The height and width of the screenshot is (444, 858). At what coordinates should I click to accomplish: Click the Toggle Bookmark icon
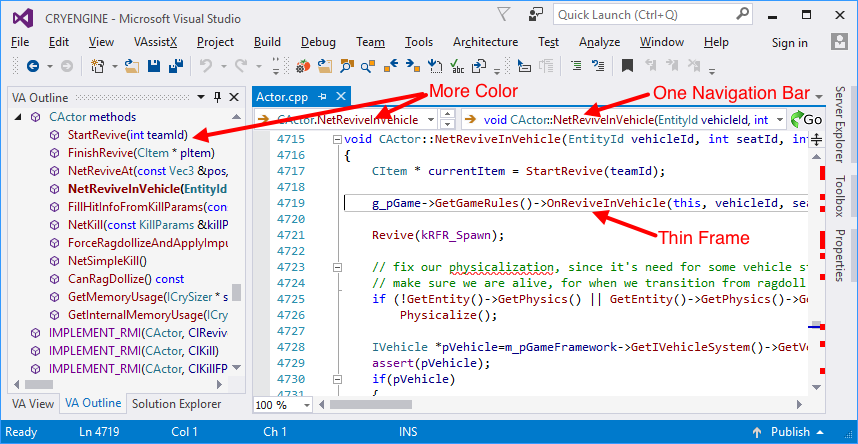click(627, 66)
